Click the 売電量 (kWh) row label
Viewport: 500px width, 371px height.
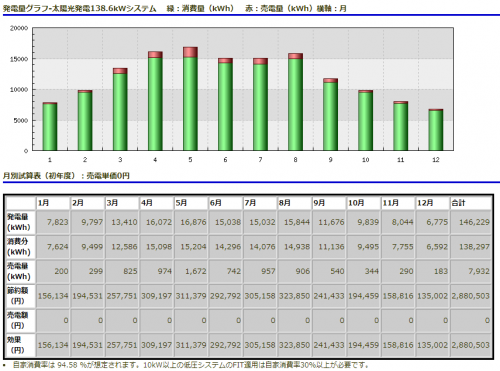pyautogui.click(x=21, y=271)
